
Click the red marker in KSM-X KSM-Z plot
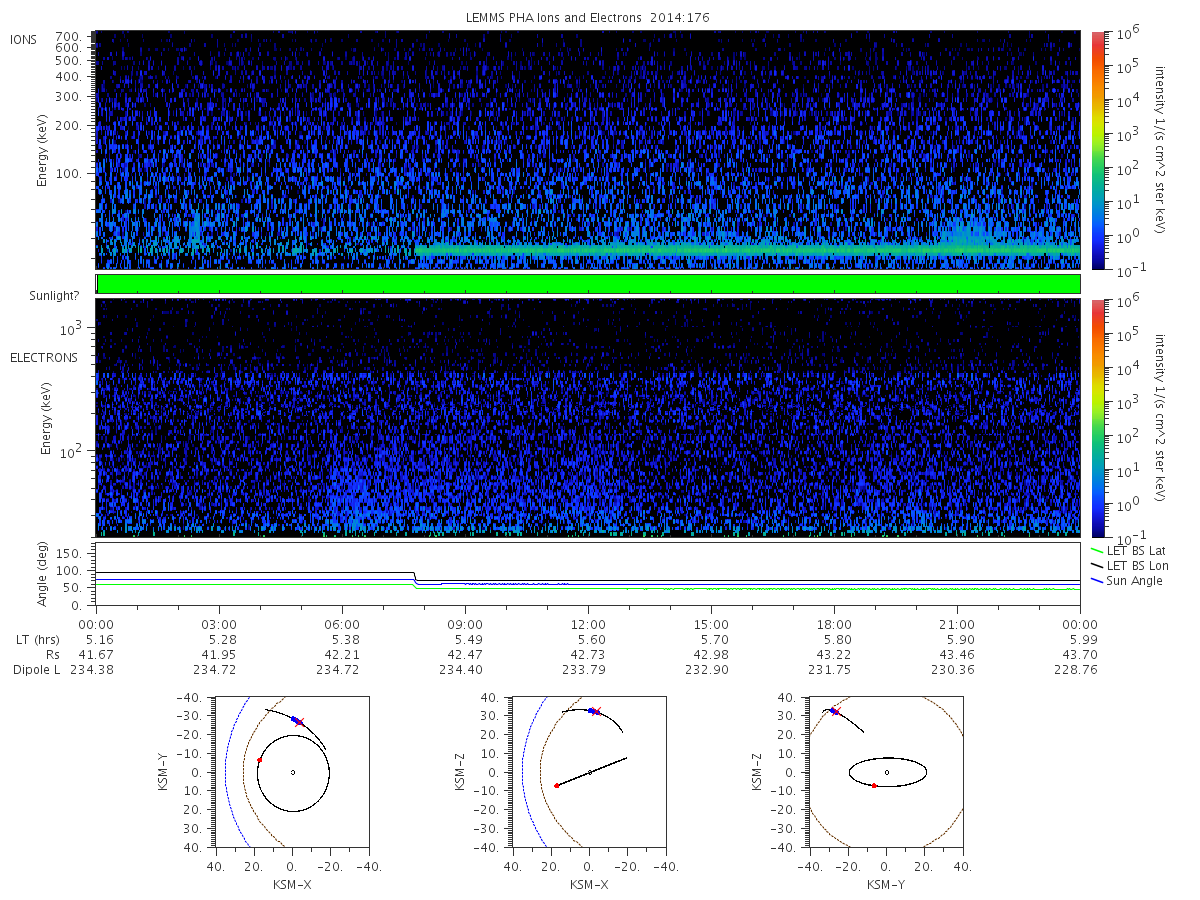point(557,786)
